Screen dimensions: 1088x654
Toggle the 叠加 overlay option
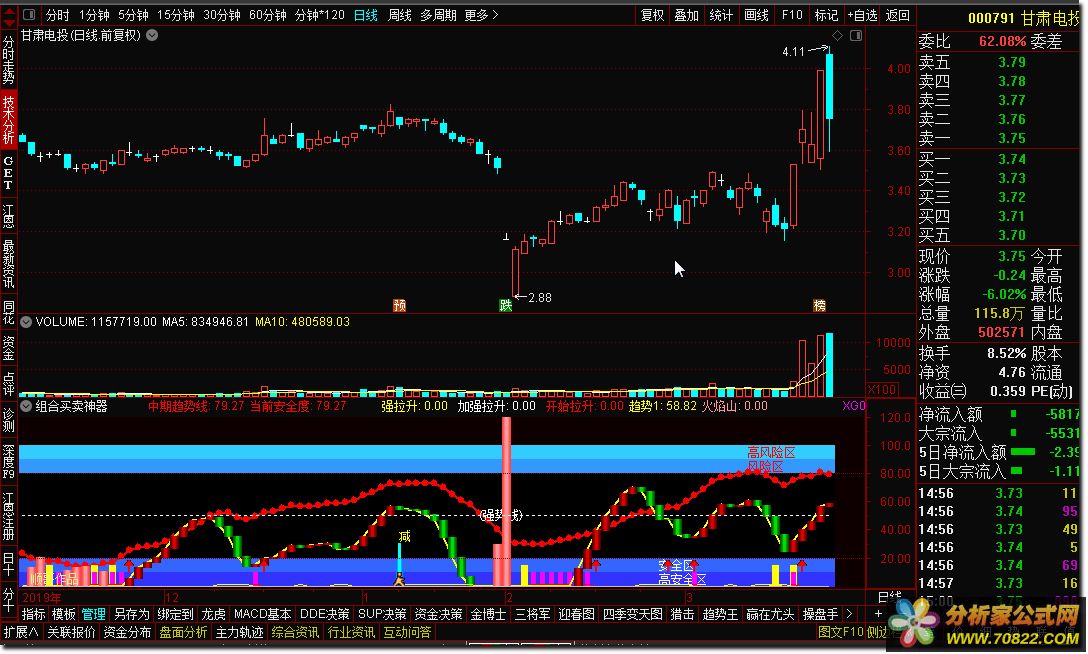click(686, 15)
